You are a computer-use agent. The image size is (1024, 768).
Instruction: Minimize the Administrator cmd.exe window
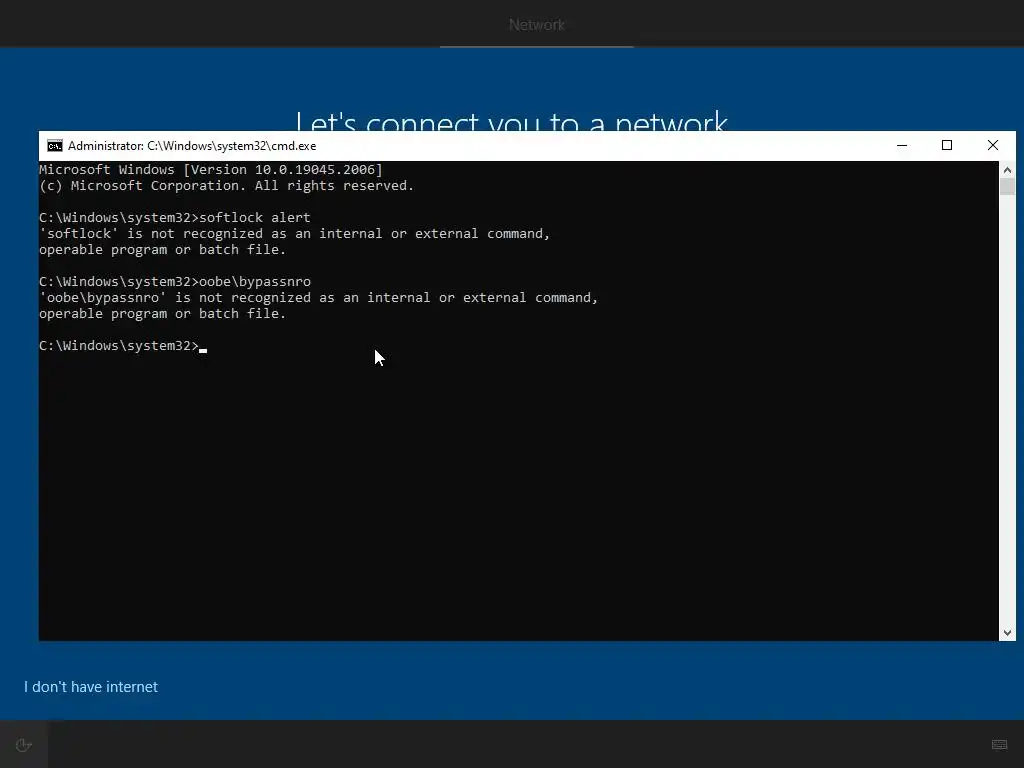902,146
